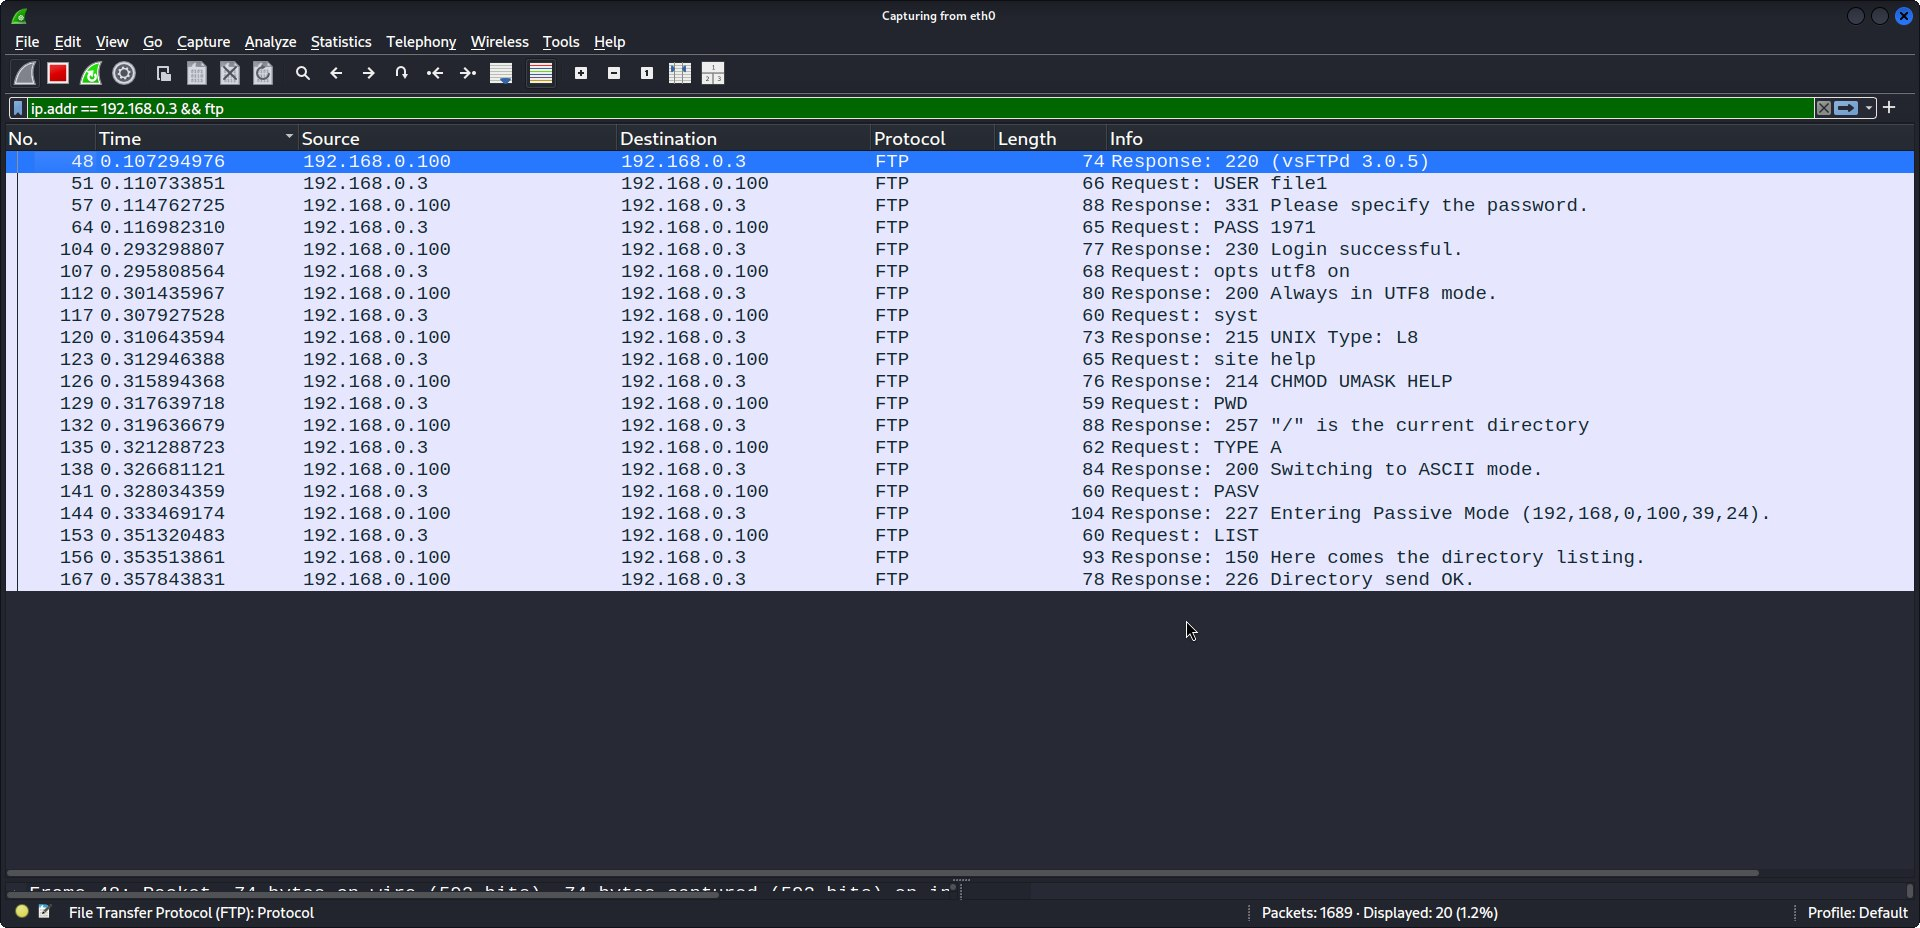Image resolution: width=1920 pixels, height=928 pixels.
Task: Select packet 48 vsFTPd 3.0.5 response
Action: tap(960, 161)
